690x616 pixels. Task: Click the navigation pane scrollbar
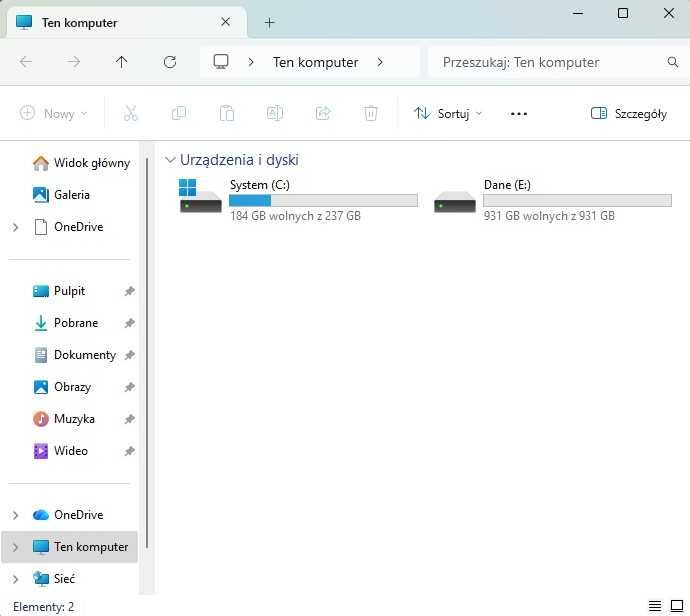point(147,353)
